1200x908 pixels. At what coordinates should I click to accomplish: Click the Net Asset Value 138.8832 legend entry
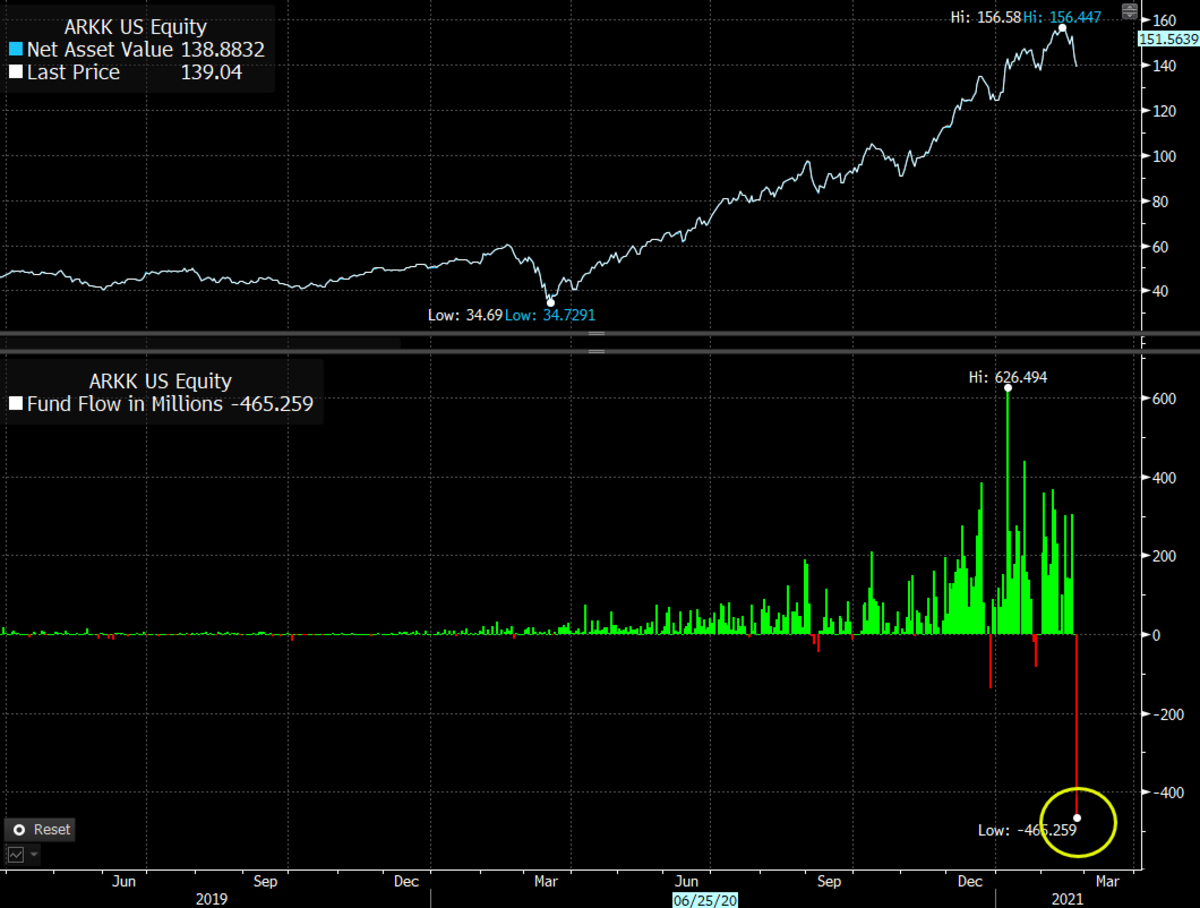[x=136, y=49]
